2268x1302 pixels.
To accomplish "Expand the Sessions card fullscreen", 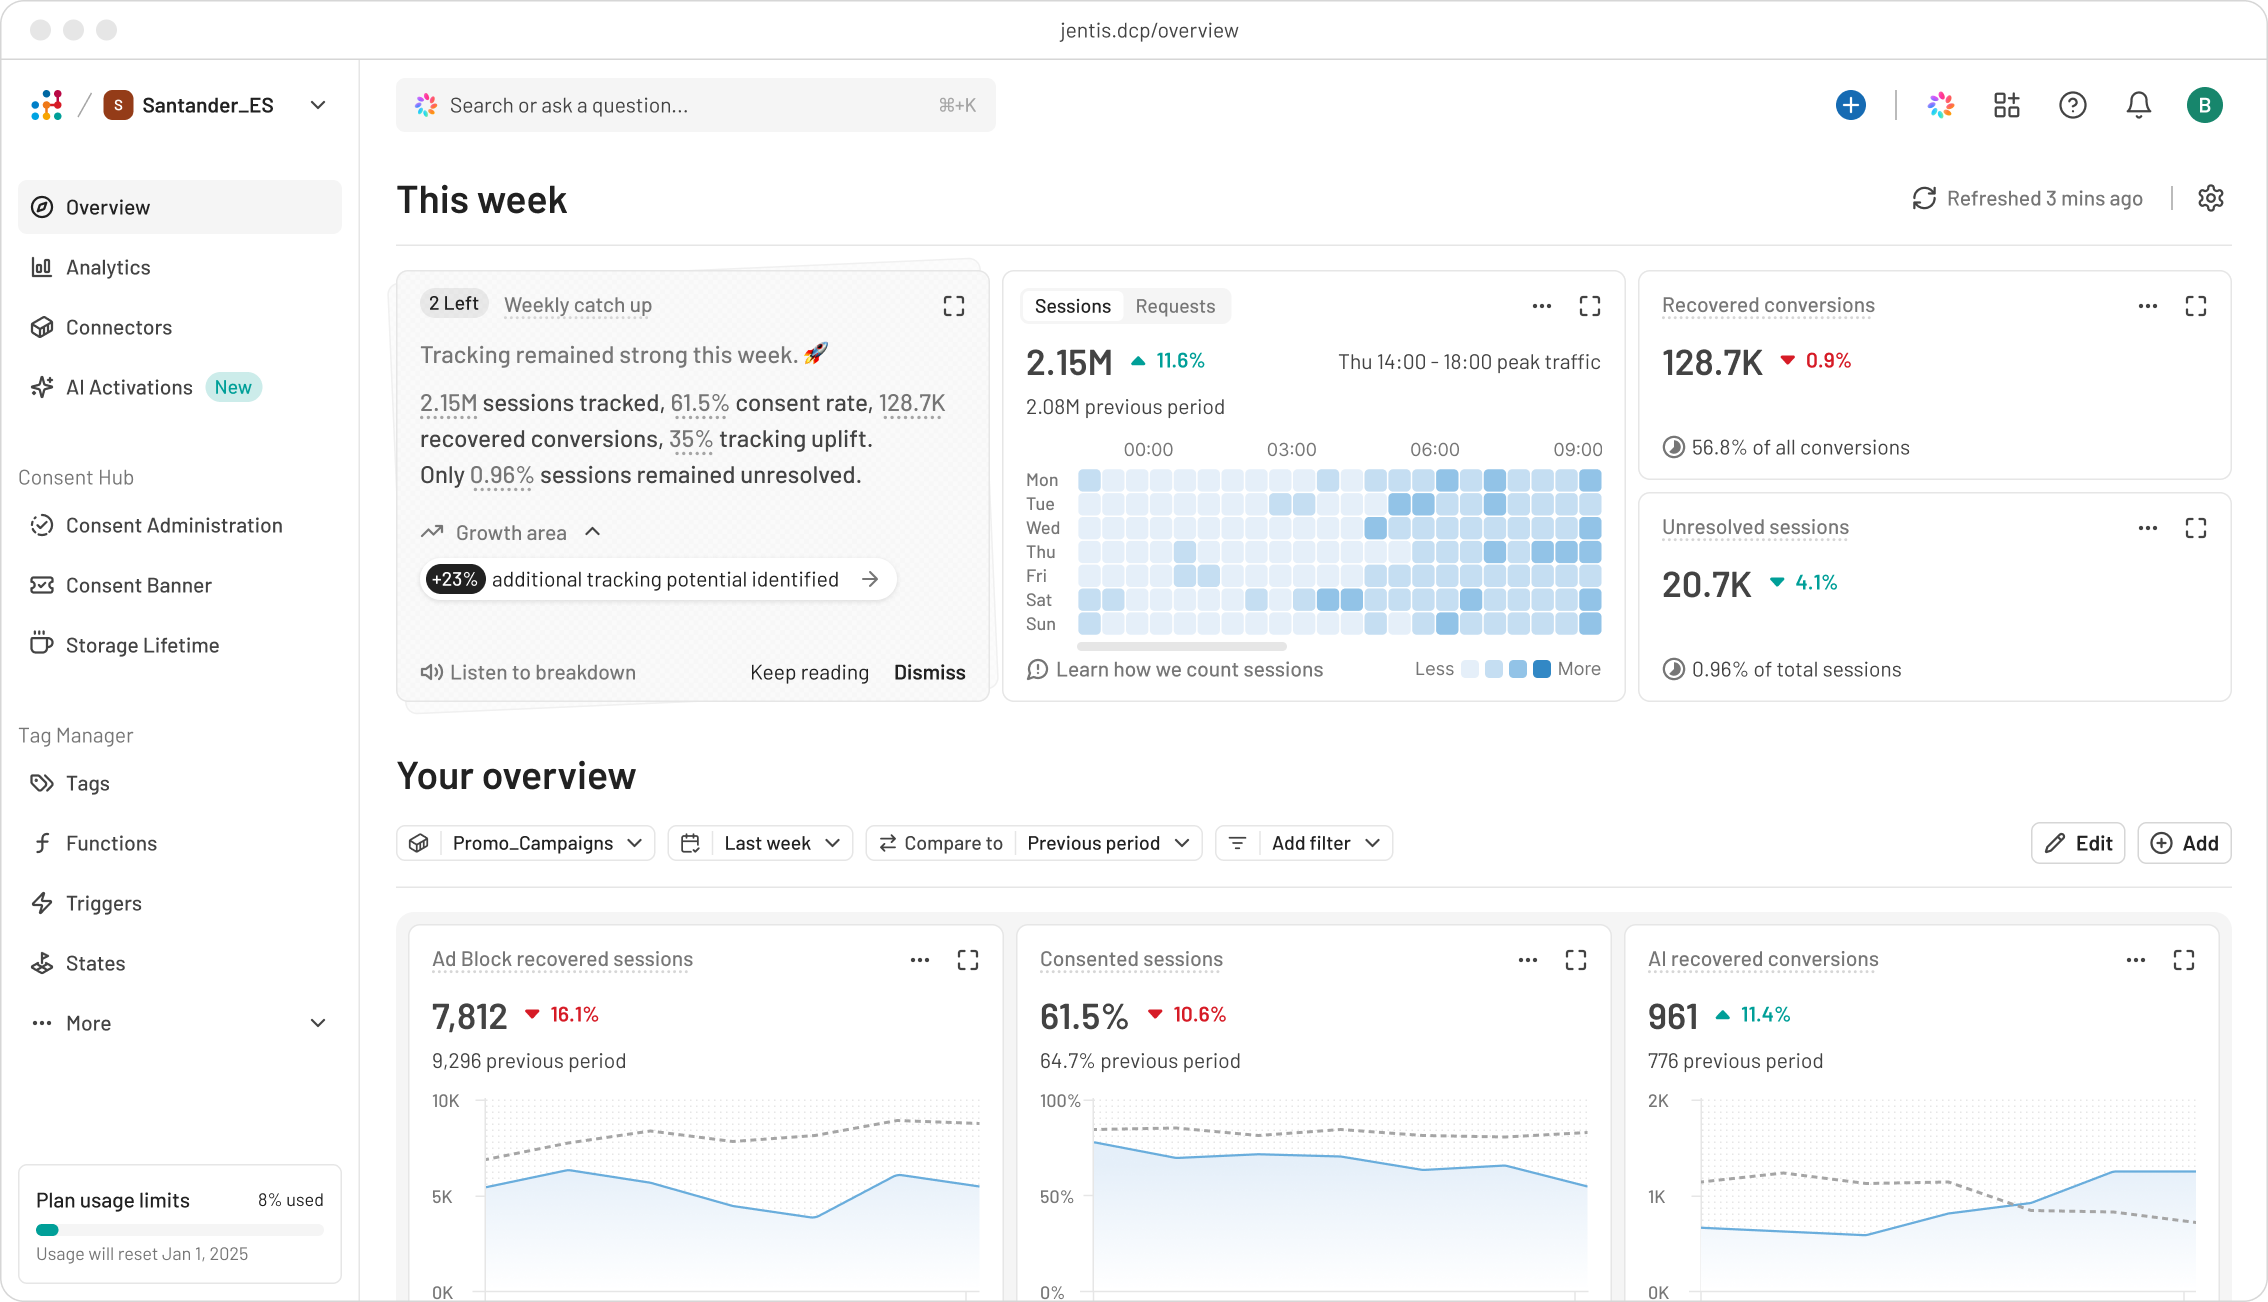I will (1590, 306).
